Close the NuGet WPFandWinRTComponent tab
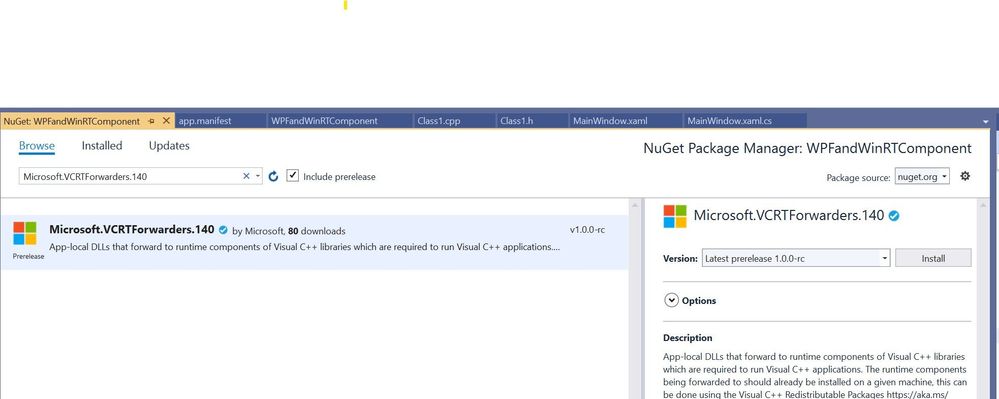This screenshot has height=399, width=999. point(166,120)
